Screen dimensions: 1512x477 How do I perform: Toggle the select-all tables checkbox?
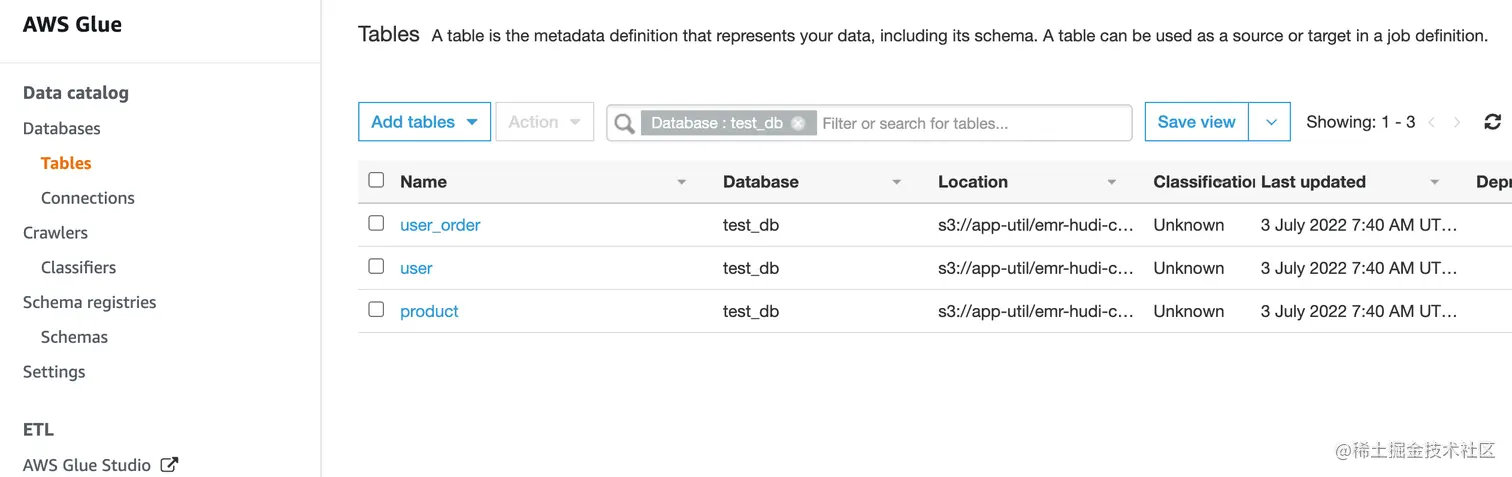(x=376, y=180)
